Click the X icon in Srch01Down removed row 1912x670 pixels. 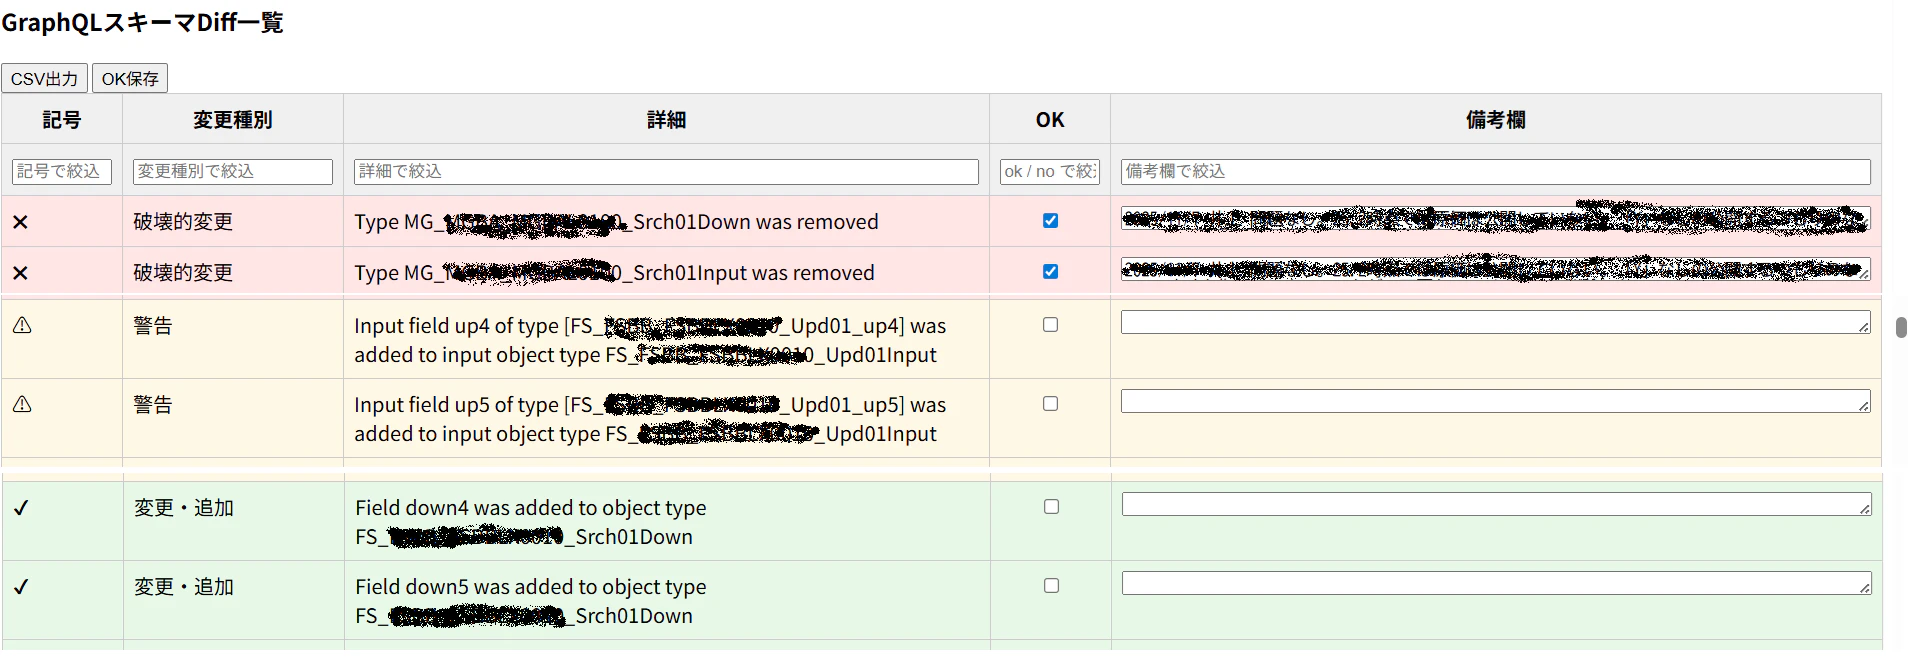pyautogui.click(x=20, y=222)
